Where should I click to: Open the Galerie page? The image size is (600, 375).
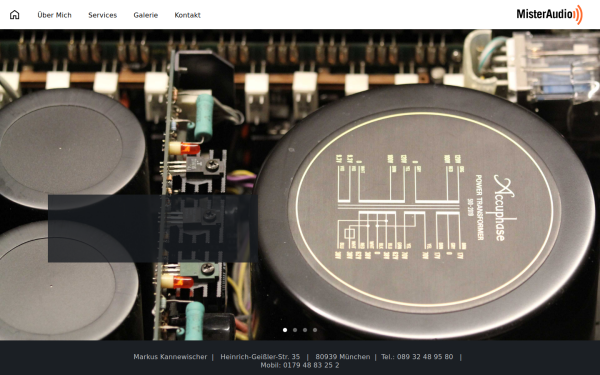tap(146, 15)
